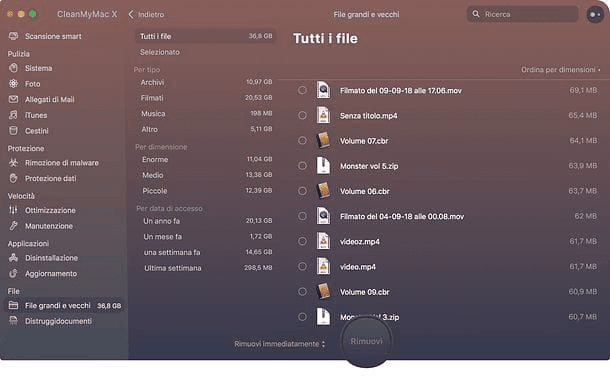This screenshot has width=610, height=385.
Task: Expand the Rimuovi immediatamente removal options
Action: [x=279, y=344]
